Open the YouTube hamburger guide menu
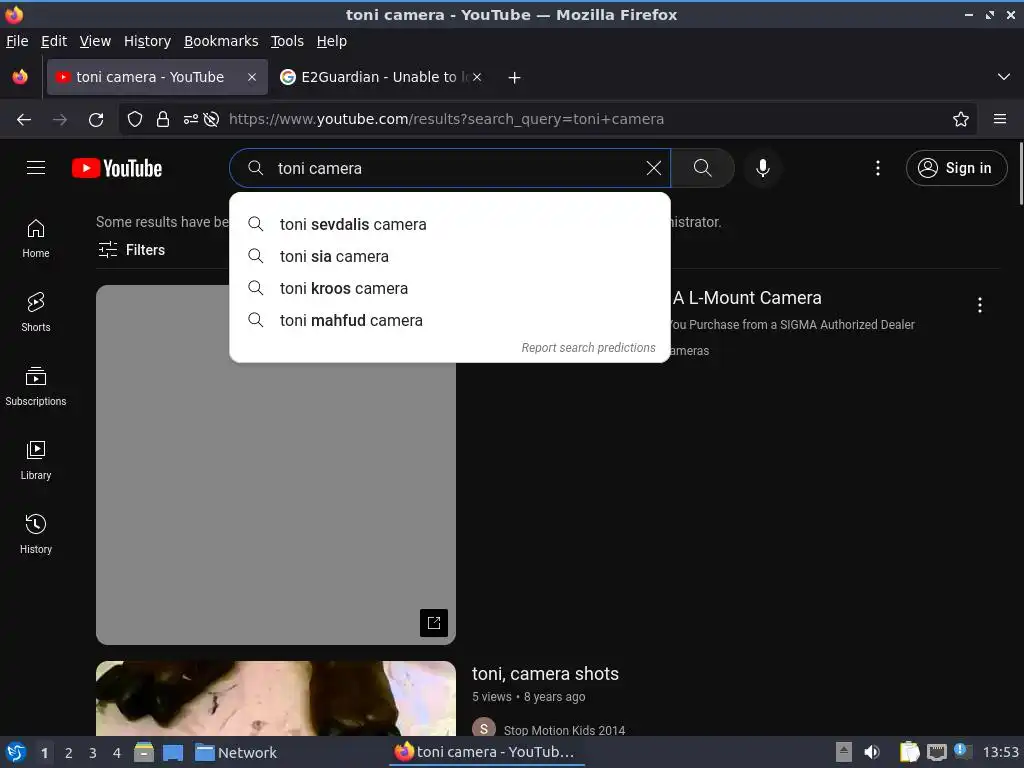This screenshot has width=1024, height=768. pos(36,168)
